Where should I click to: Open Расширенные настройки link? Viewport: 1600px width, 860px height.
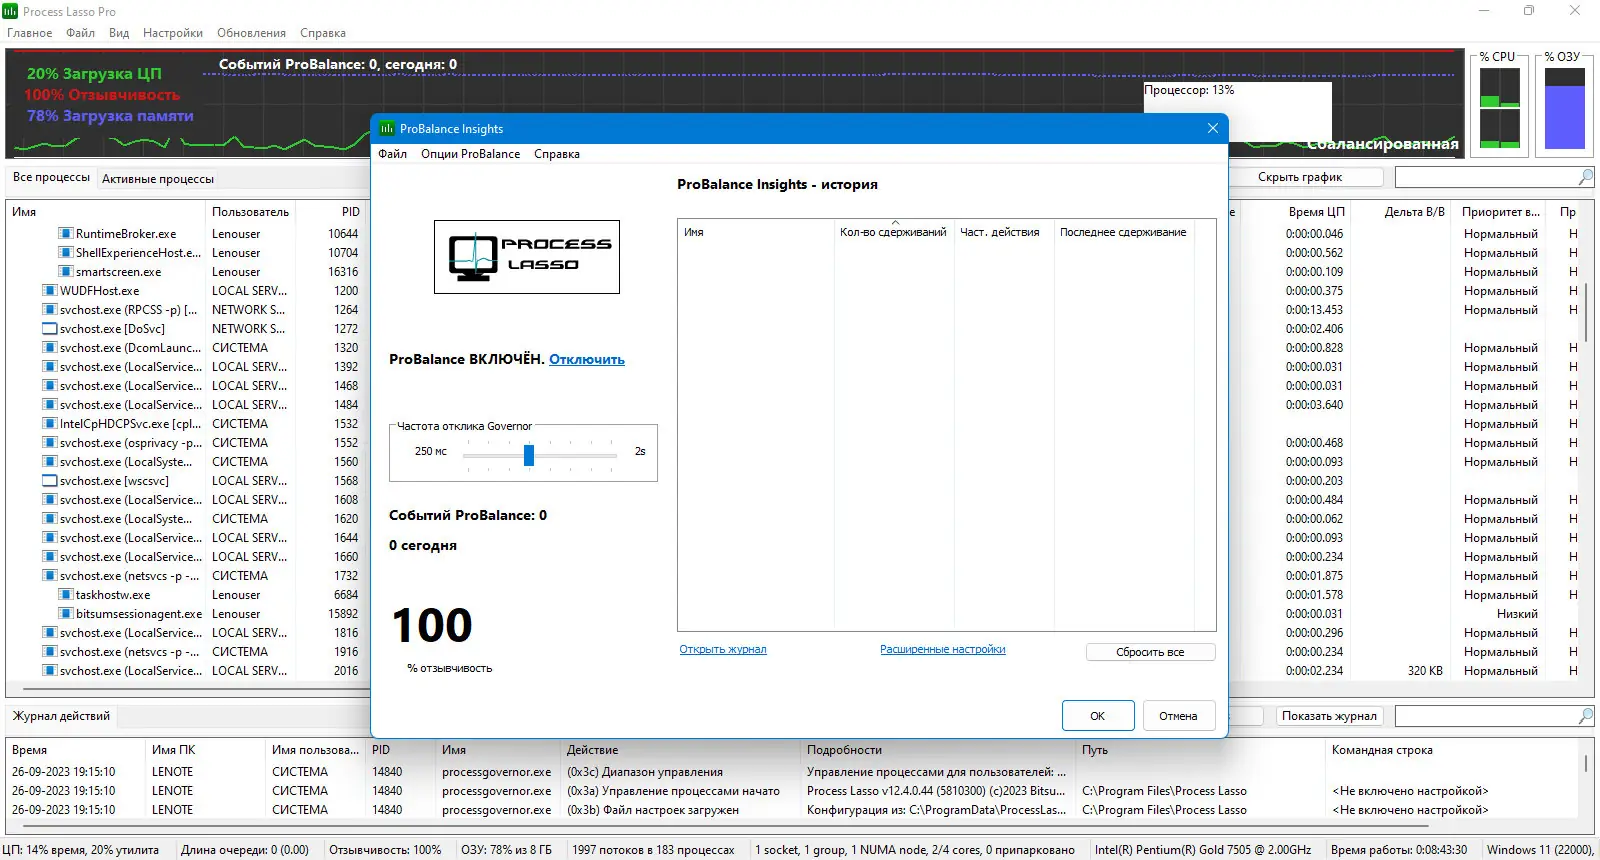point(943,650)
